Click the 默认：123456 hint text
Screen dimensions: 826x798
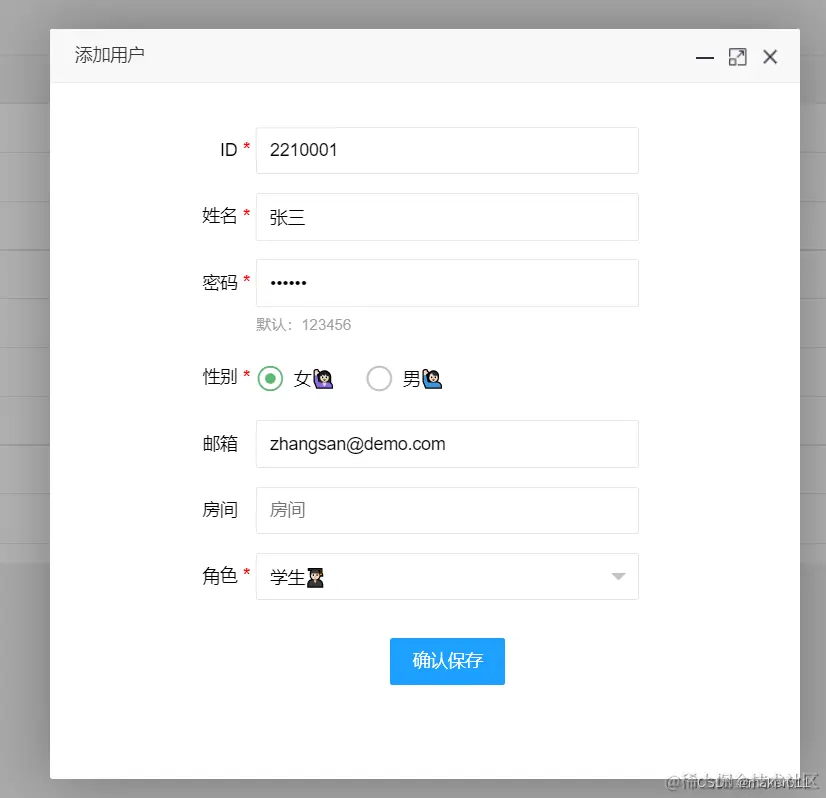[x=307, y=325]
